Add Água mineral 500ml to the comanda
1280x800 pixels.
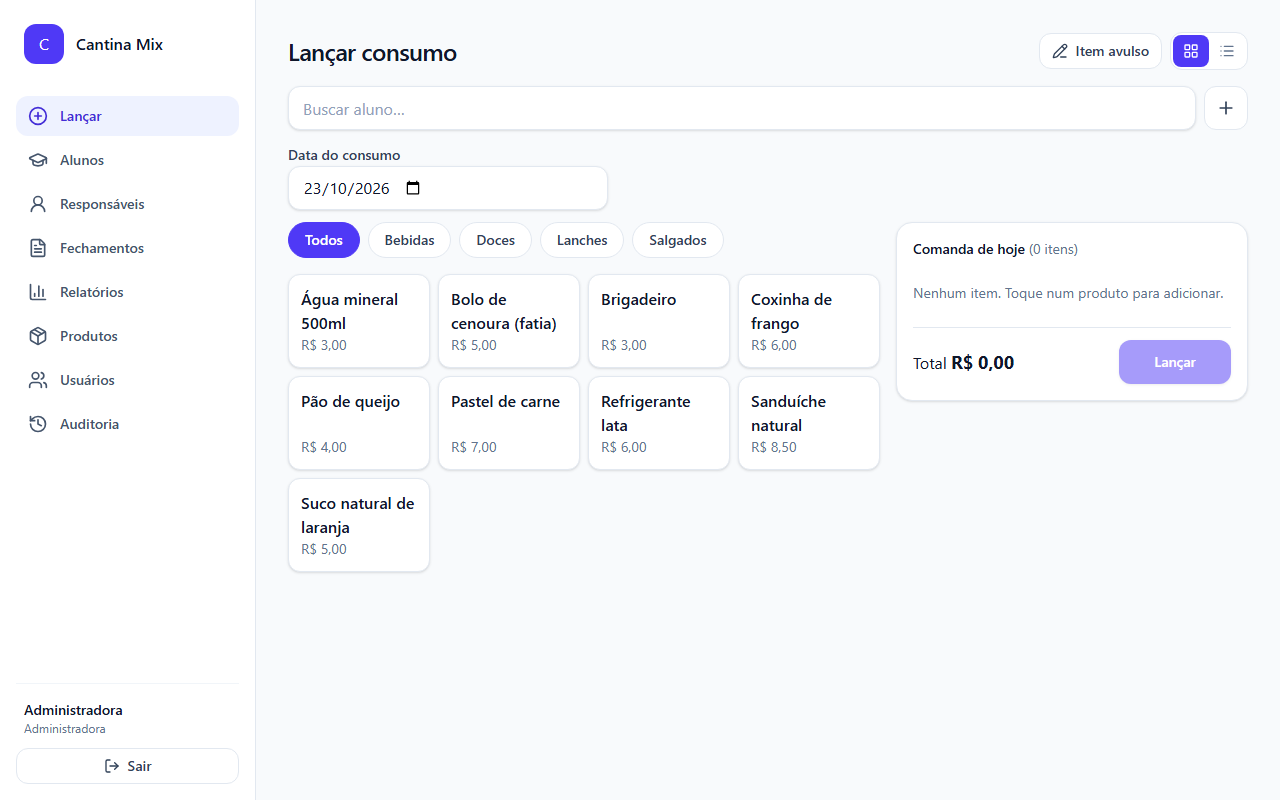(359, 321)
